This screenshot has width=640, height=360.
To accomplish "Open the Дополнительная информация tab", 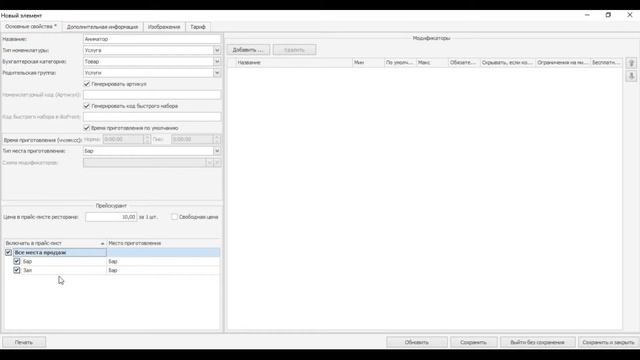I will click(102, 27).
